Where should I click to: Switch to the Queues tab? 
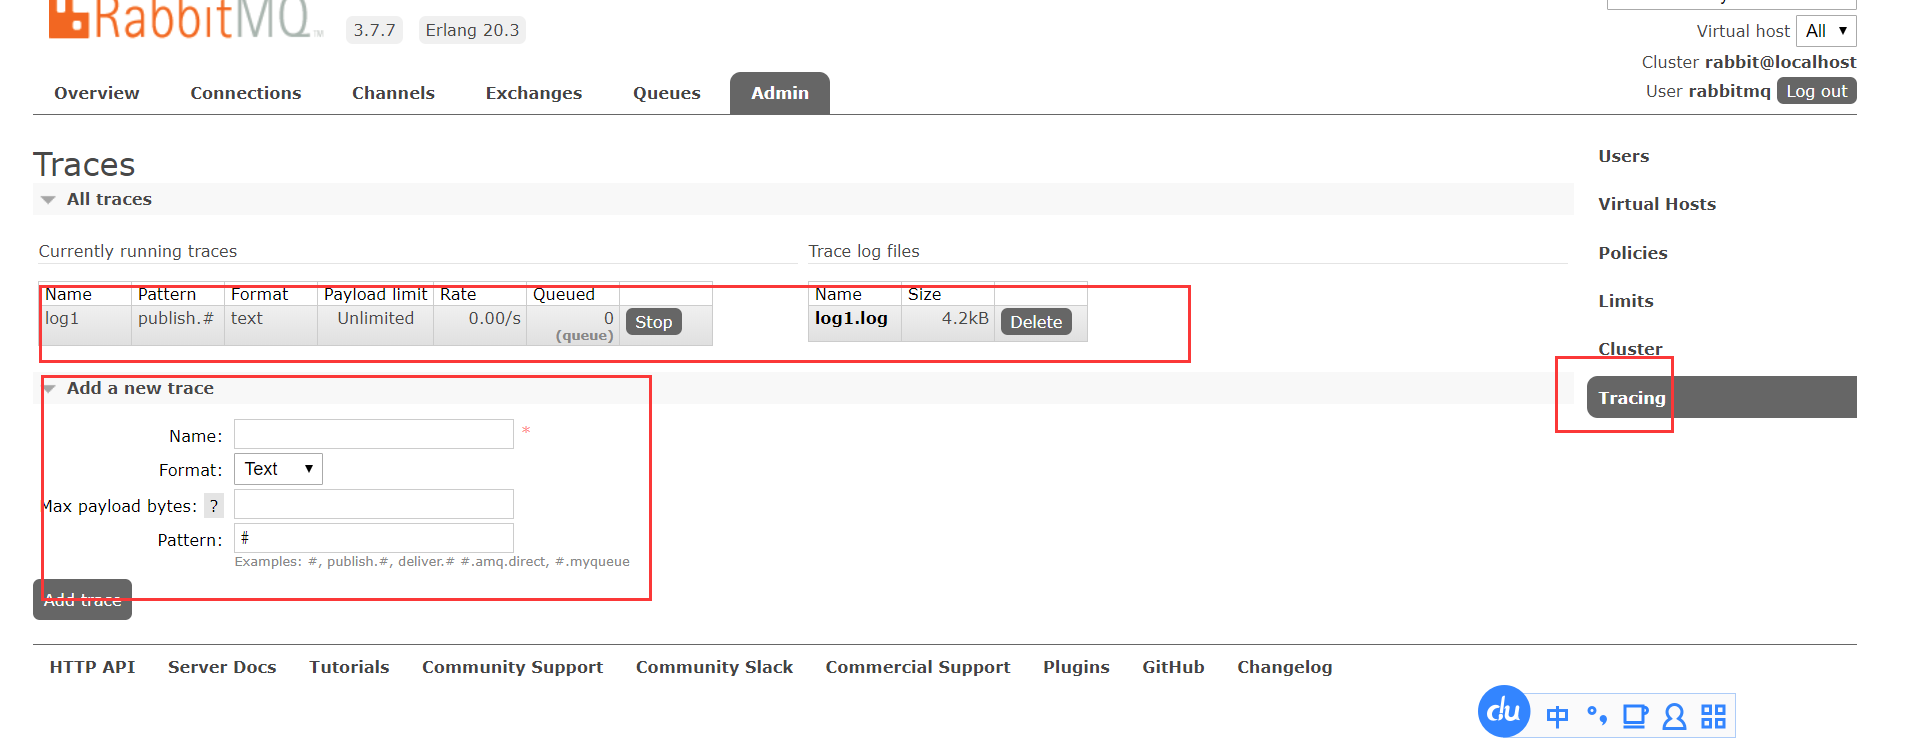[667, 93]
